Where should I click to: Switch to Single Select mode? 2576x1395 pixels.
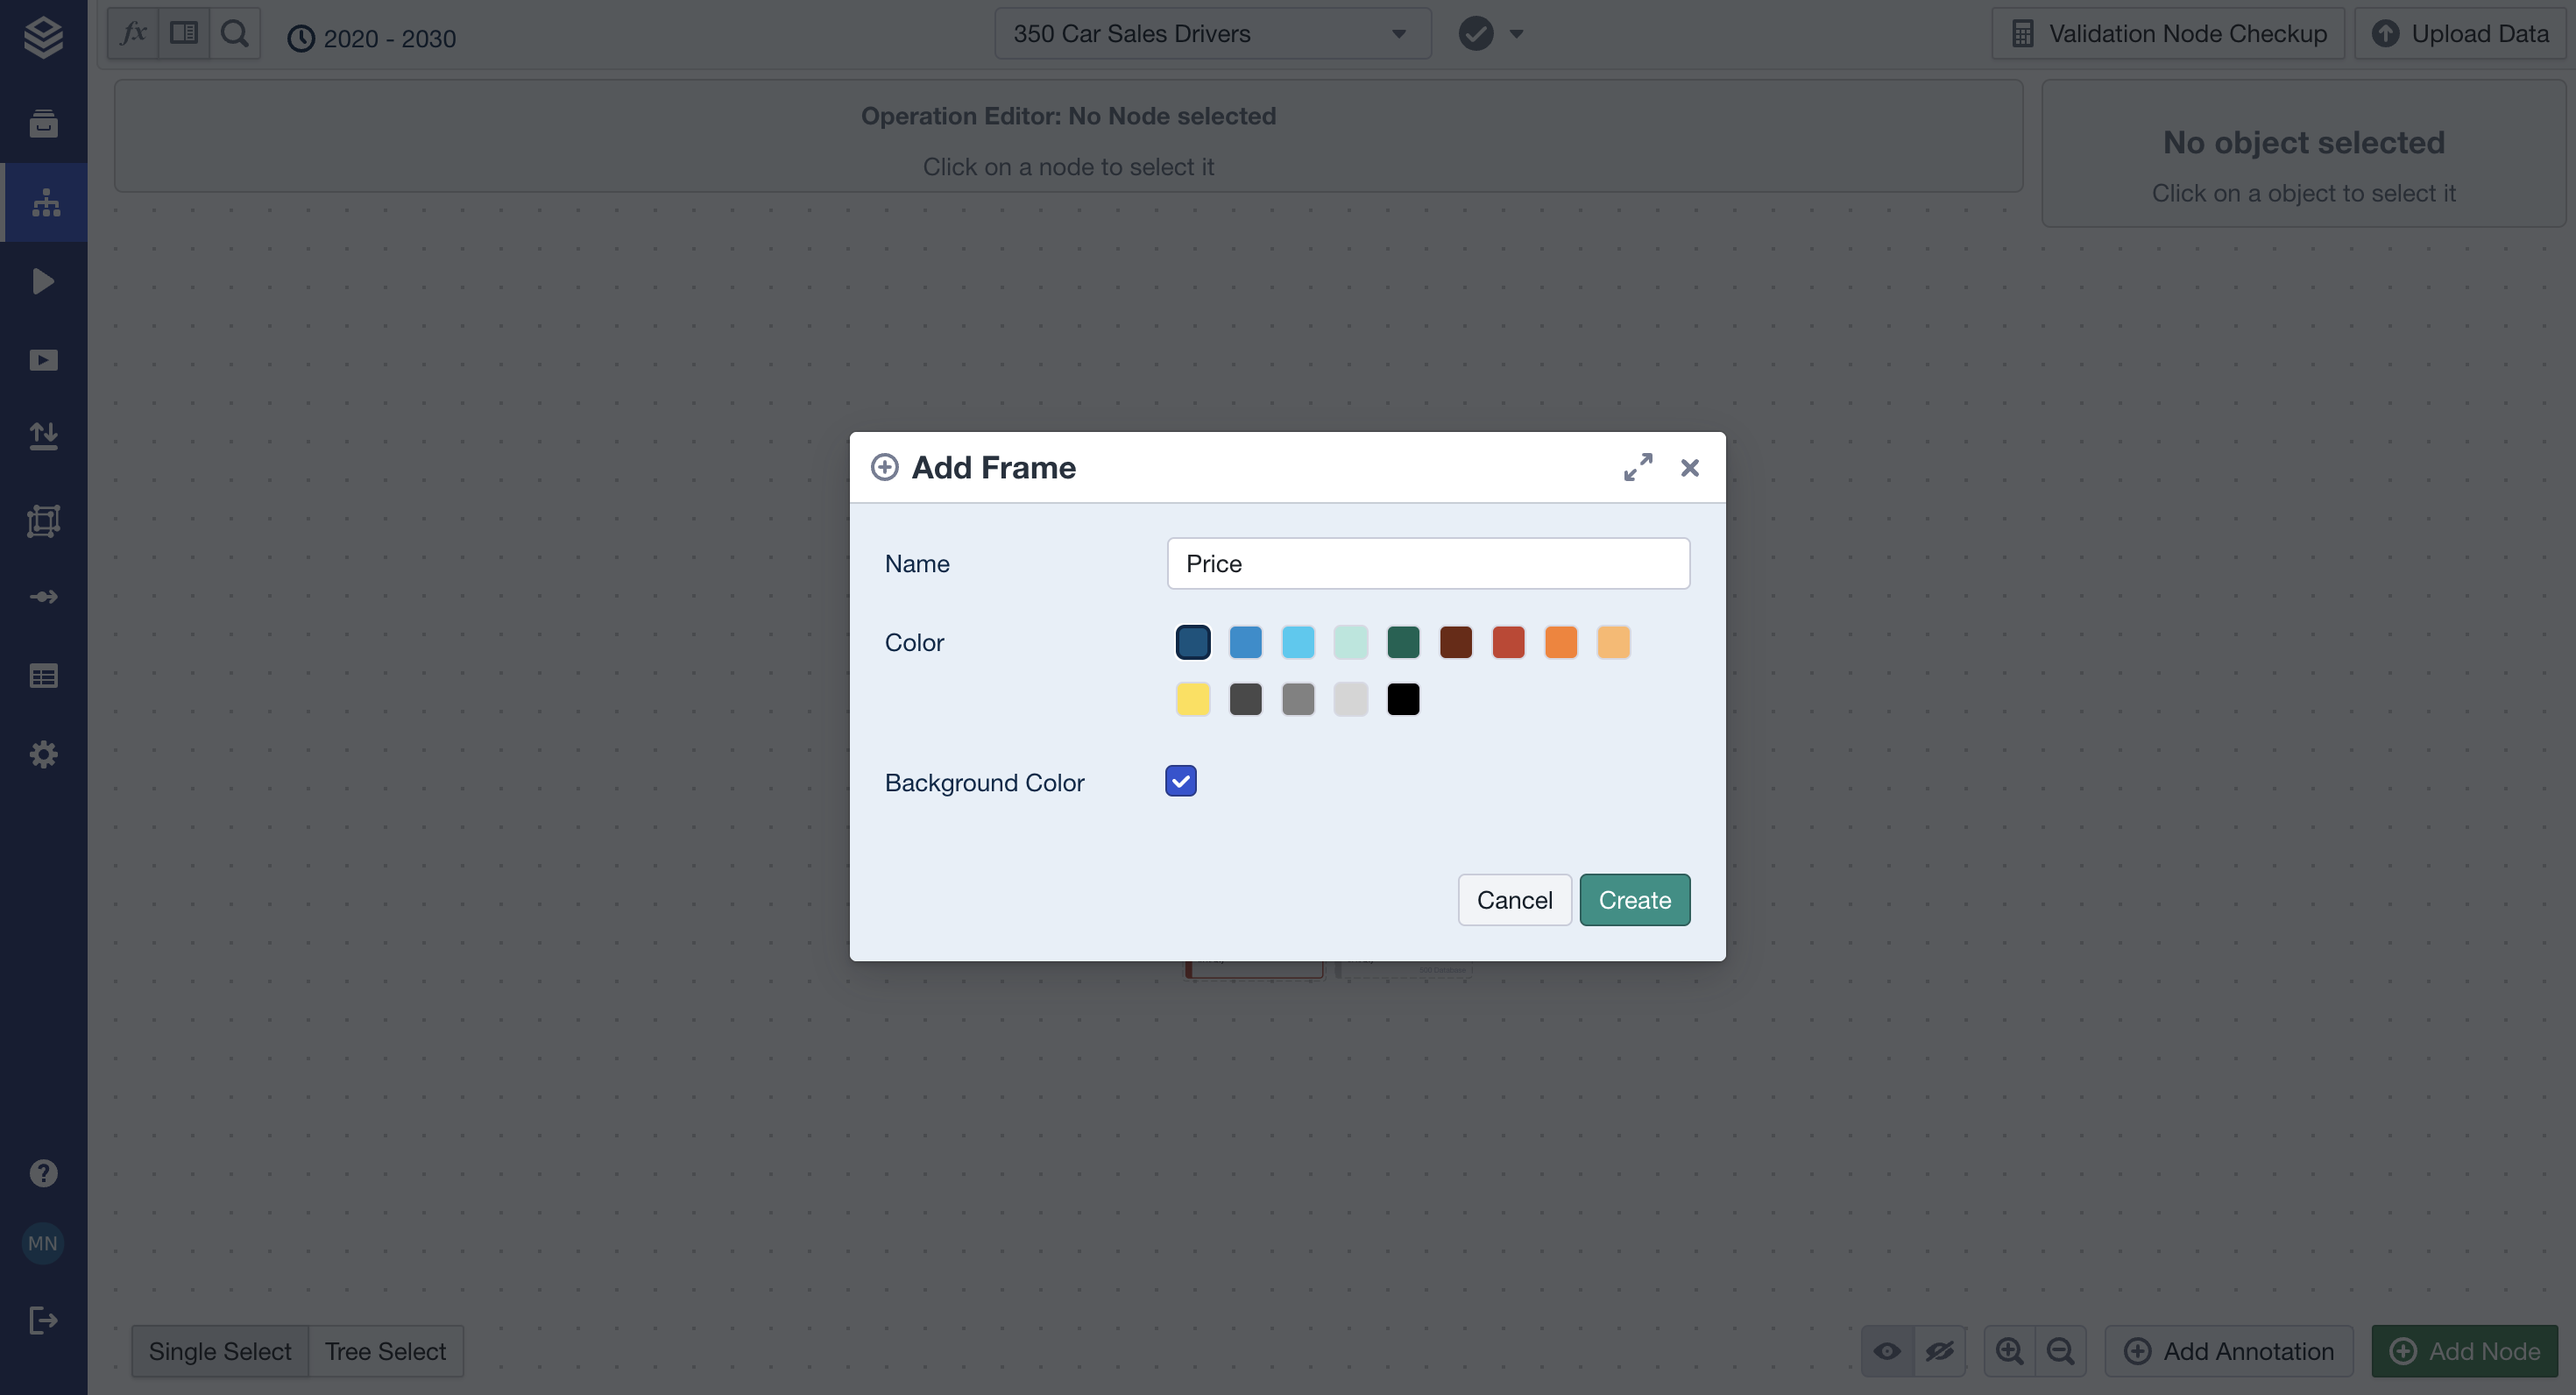point(220,1351)
